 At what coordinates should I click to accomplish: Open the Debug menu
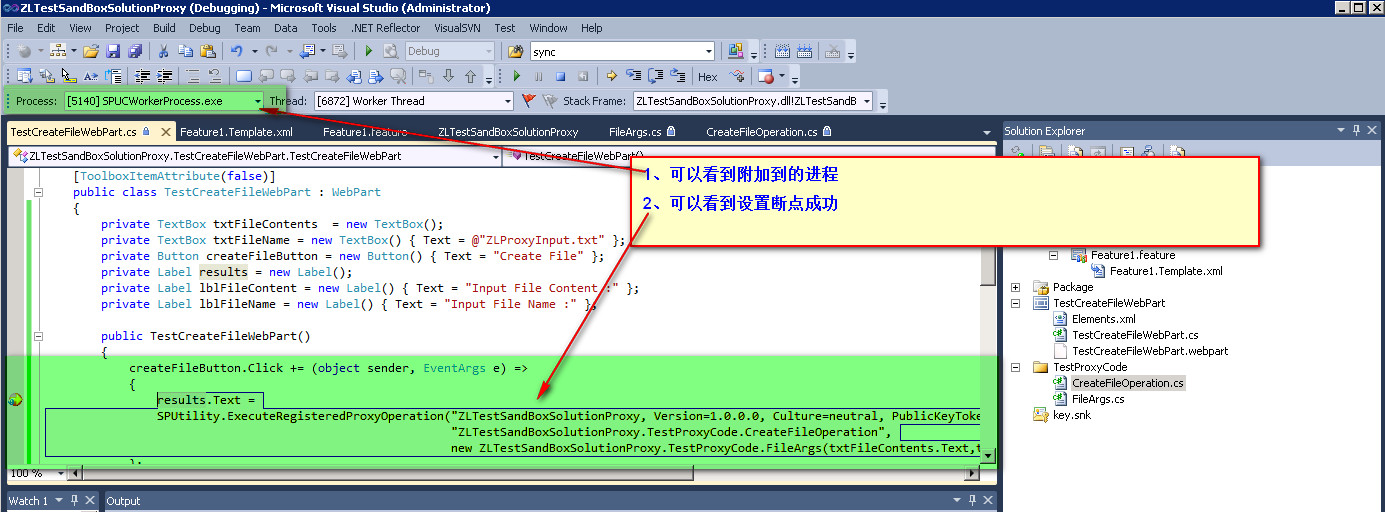pyautogui.click(x=205, y=28)
